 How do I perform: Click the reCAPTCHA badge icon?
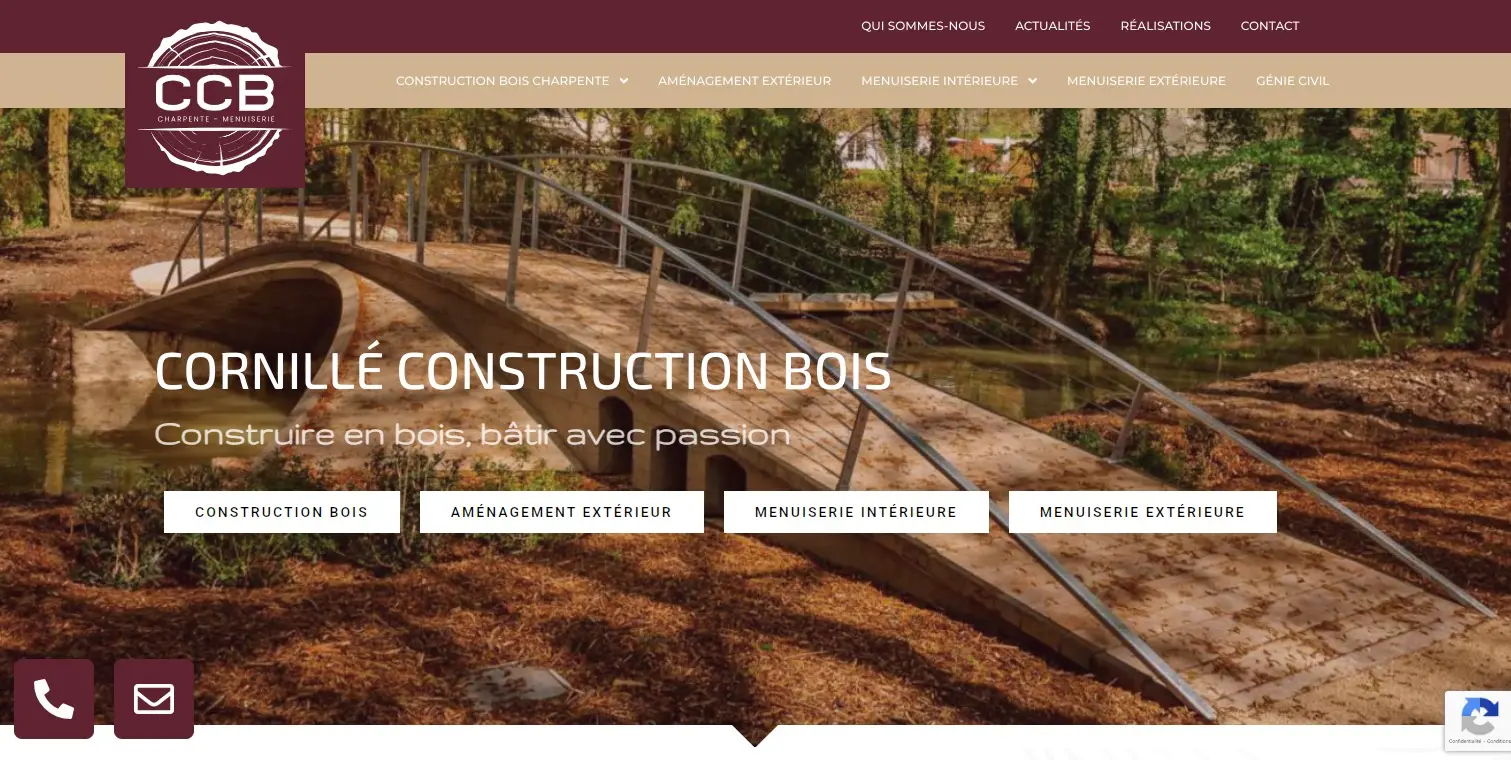(x=1479, y=717)
